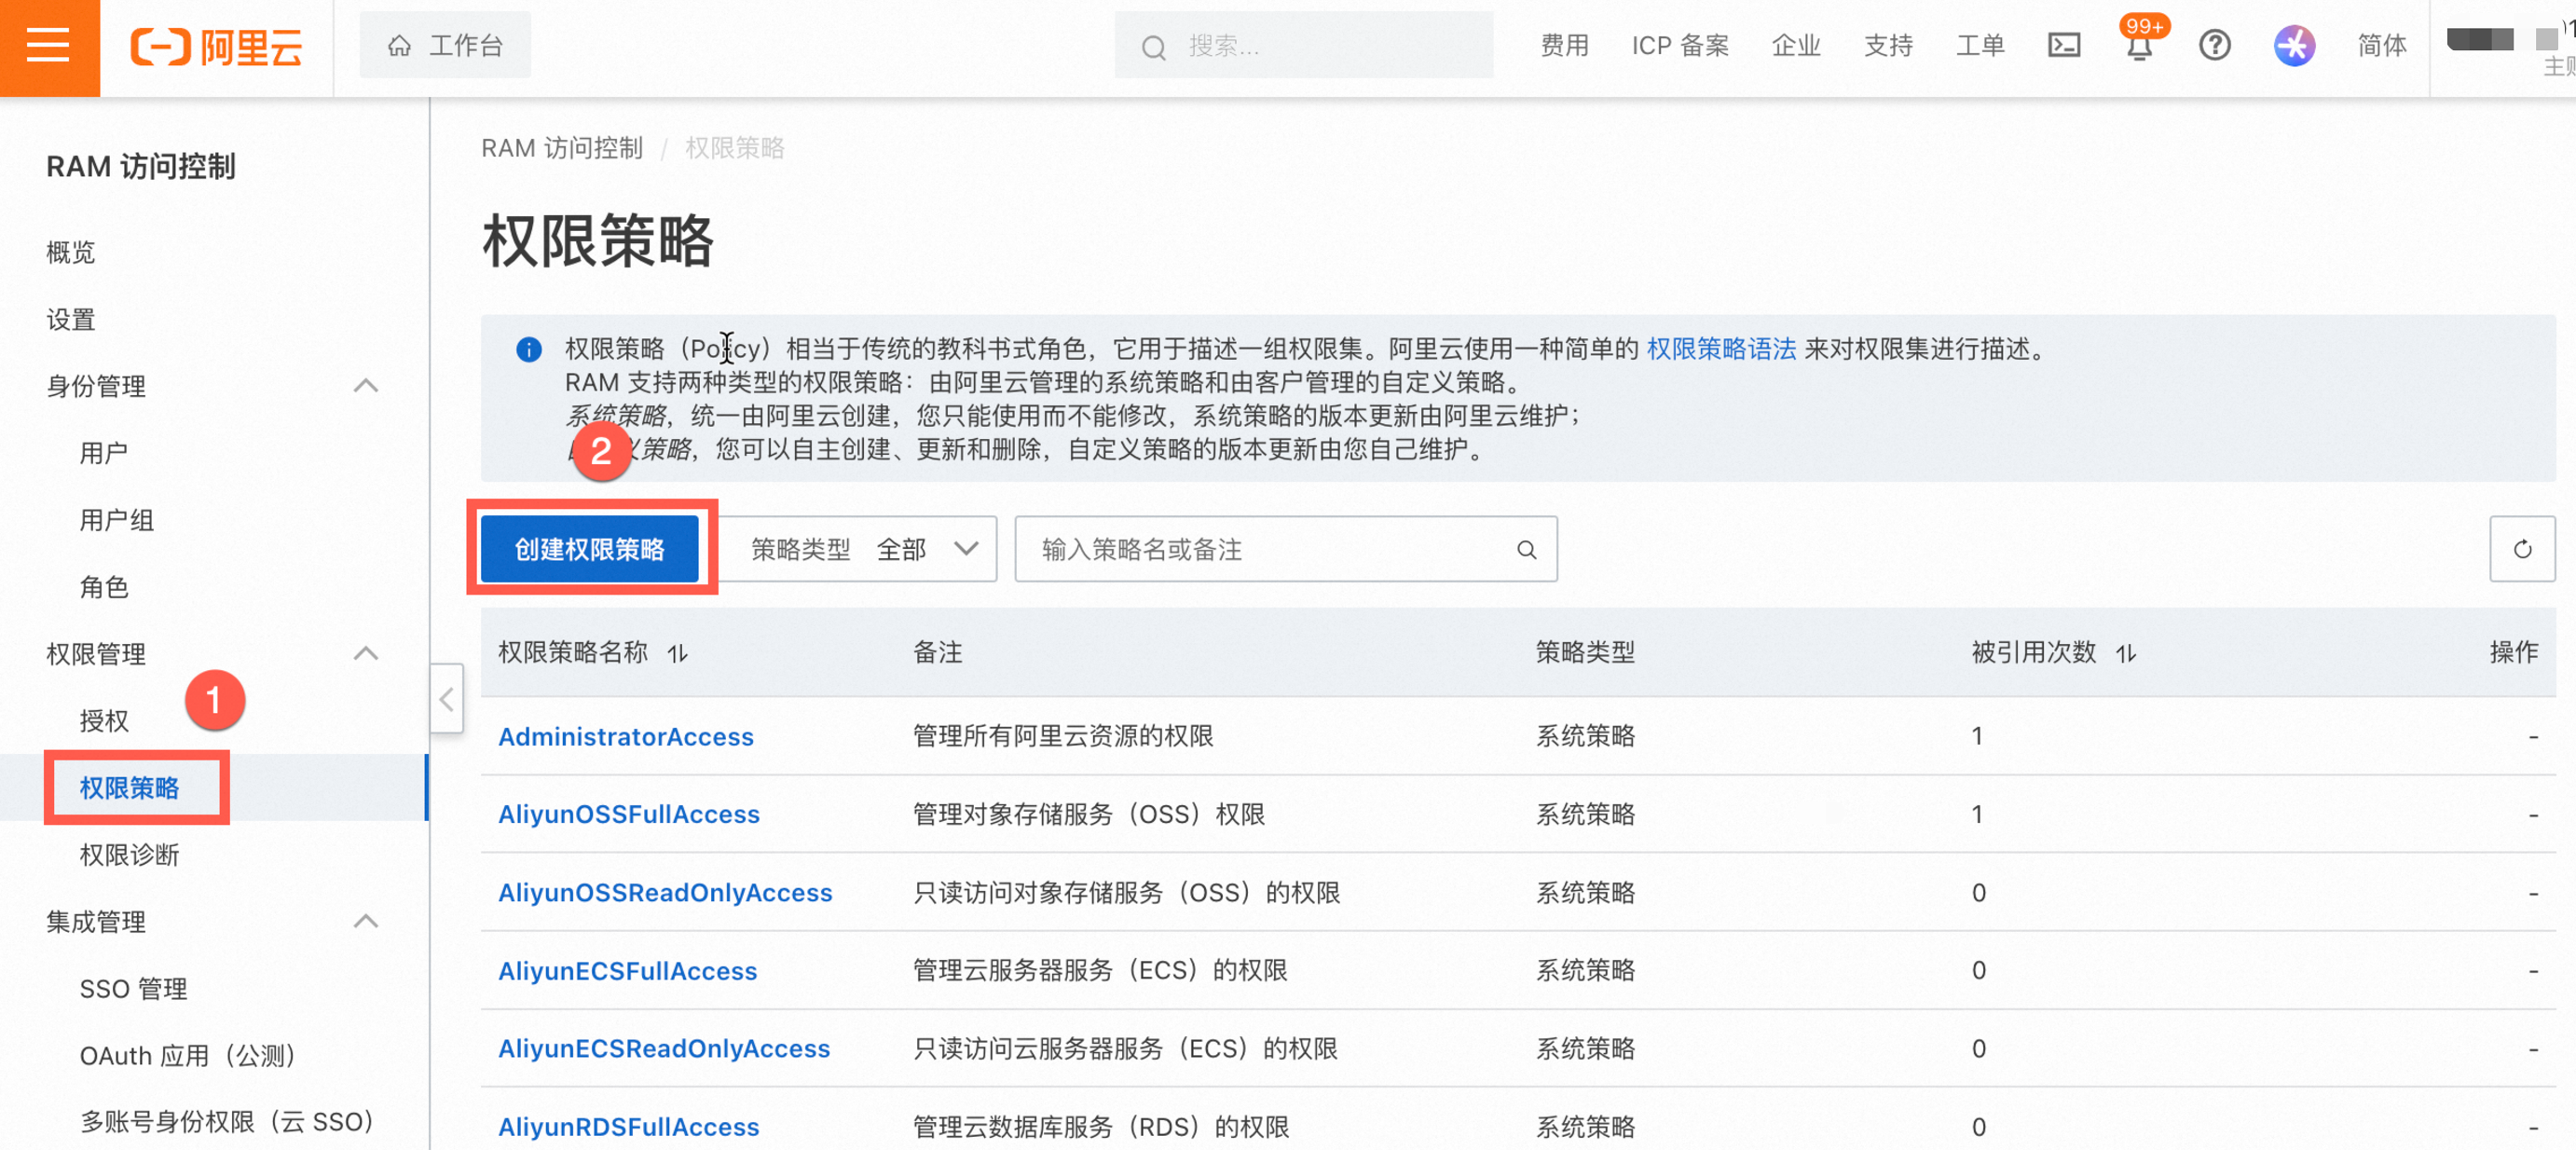Click the 操作 column header
This screenshot has width=2576, height=1150.
tap(2514, 653)
